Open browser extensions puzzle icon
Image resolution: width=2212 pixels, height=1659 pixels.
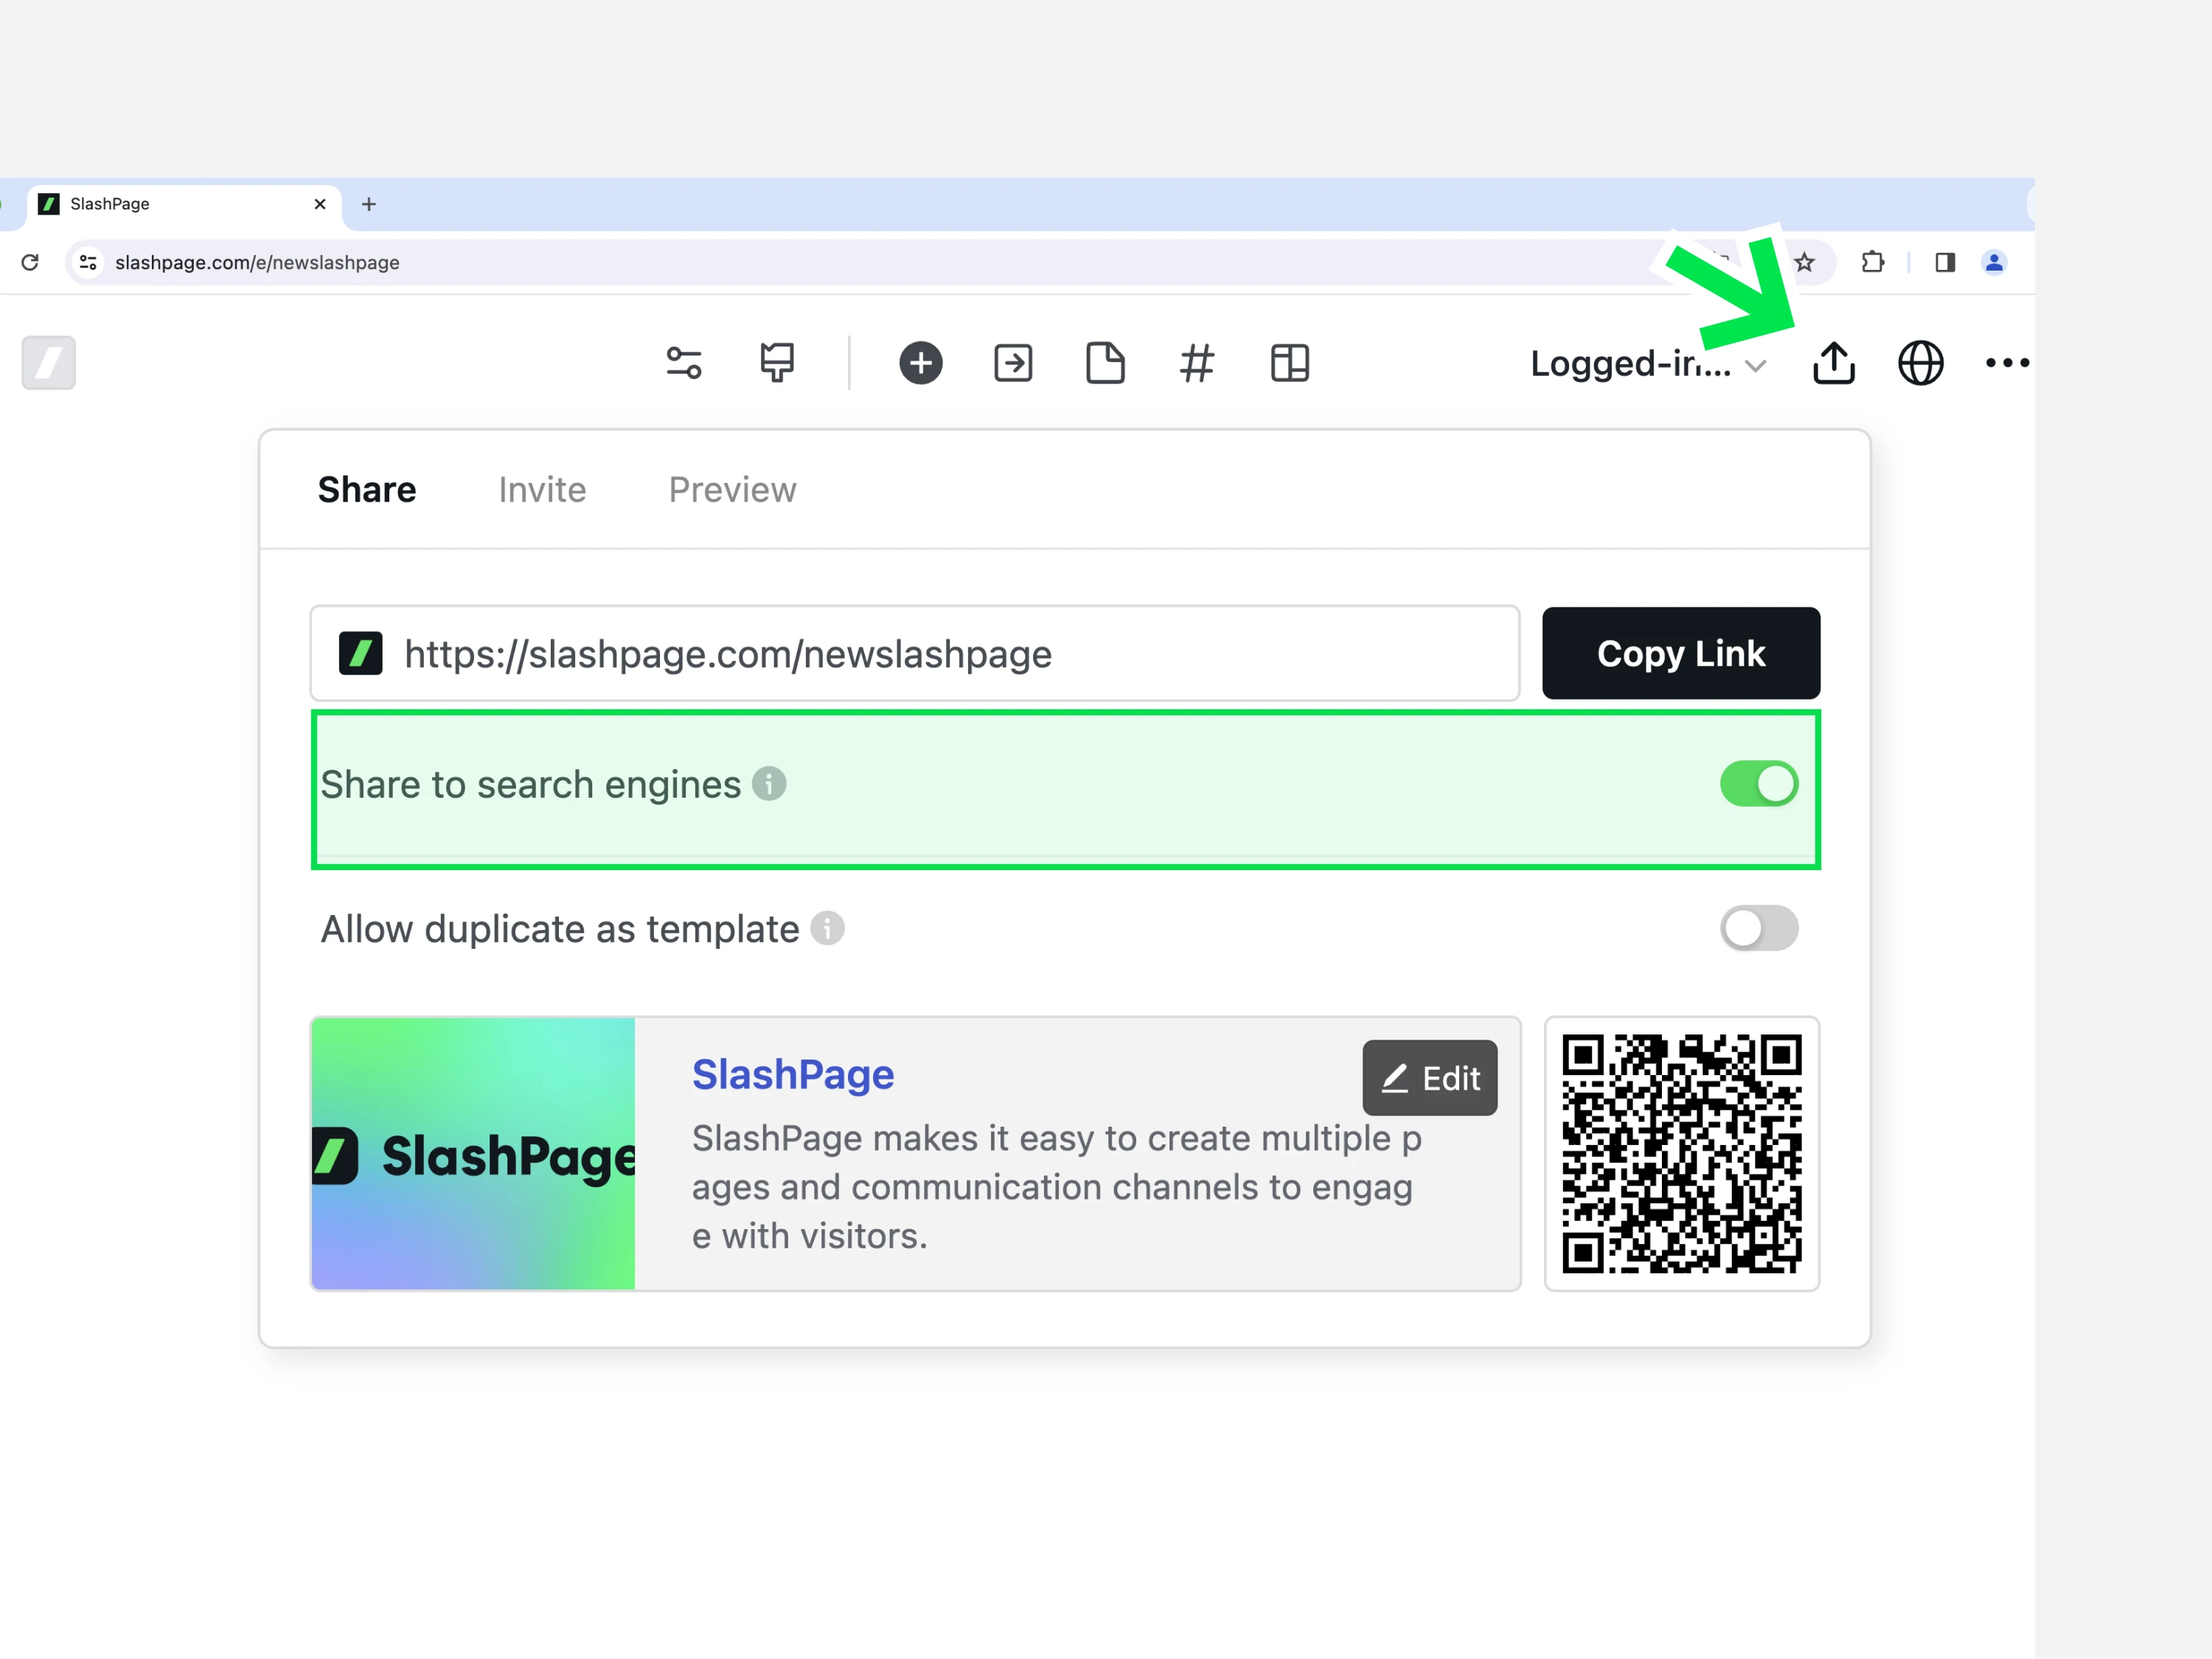point(1873,262)
